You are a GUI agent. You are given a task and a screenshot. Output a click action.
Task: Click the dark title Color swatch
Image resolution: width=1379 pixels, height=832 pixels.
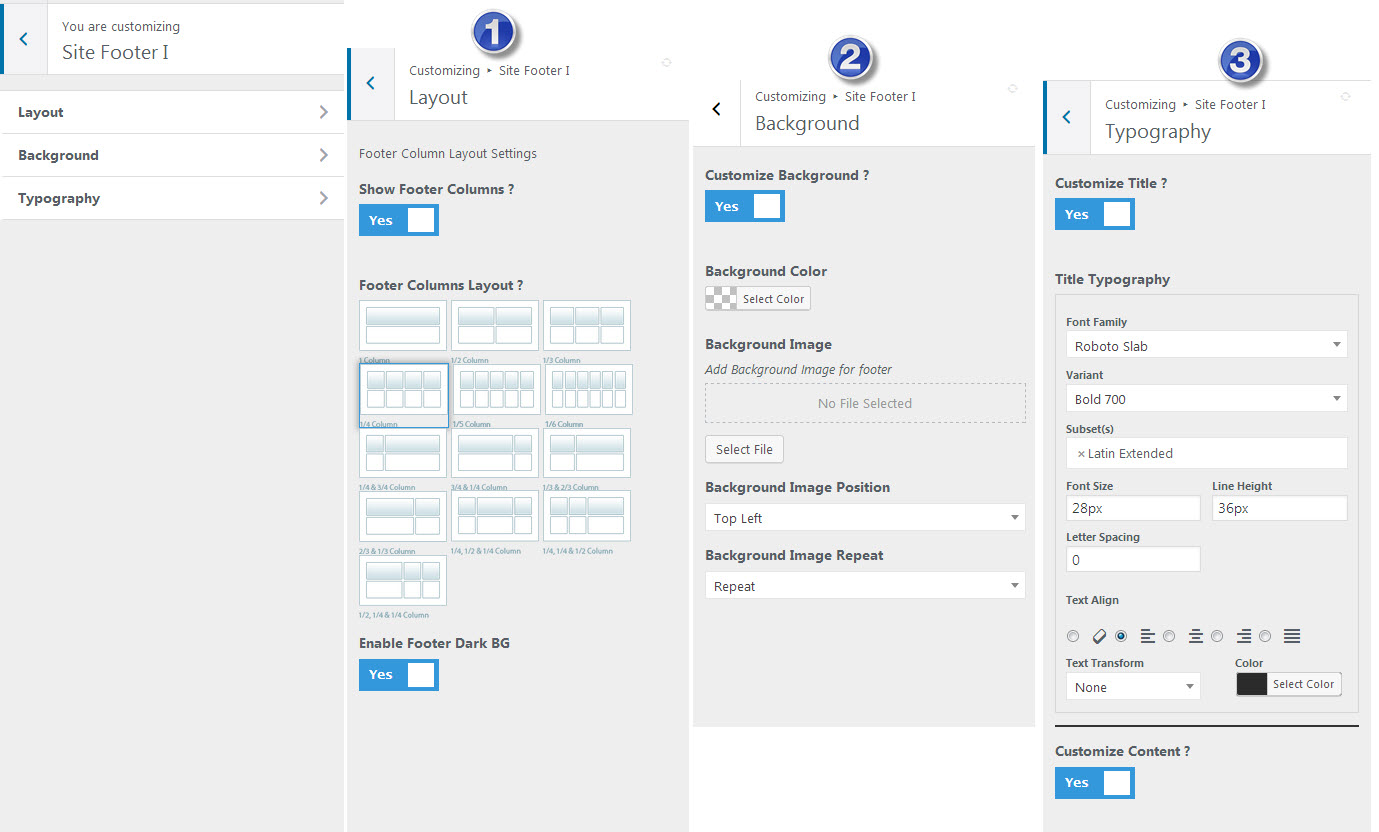[x=1252, y=684]
